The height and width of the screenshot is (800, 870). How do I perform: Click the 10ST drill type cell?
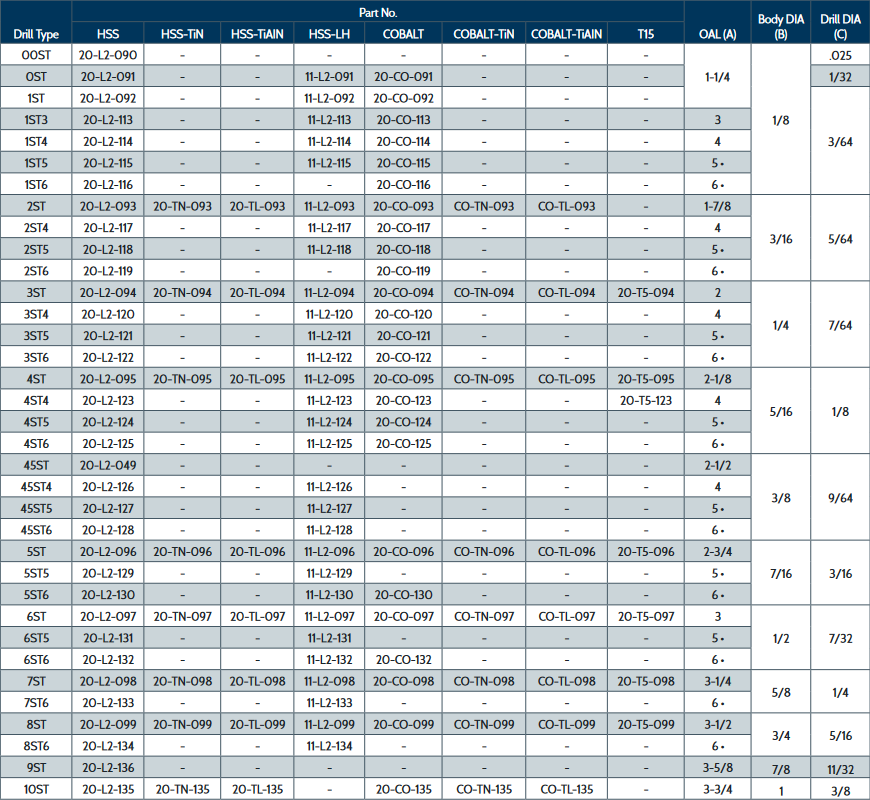[36, 789]
